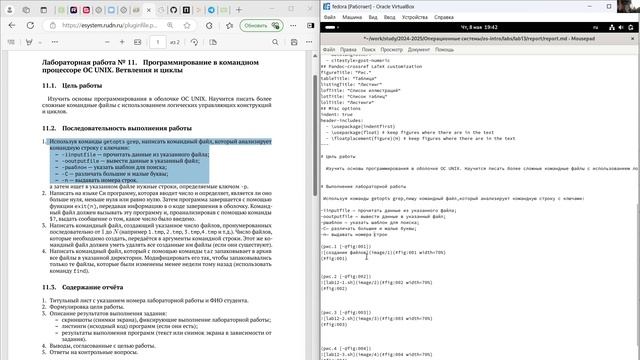This screenshot has height=360, width=640.
Task: Open Mousepad Помощь menu
Action: coord(444,49)
